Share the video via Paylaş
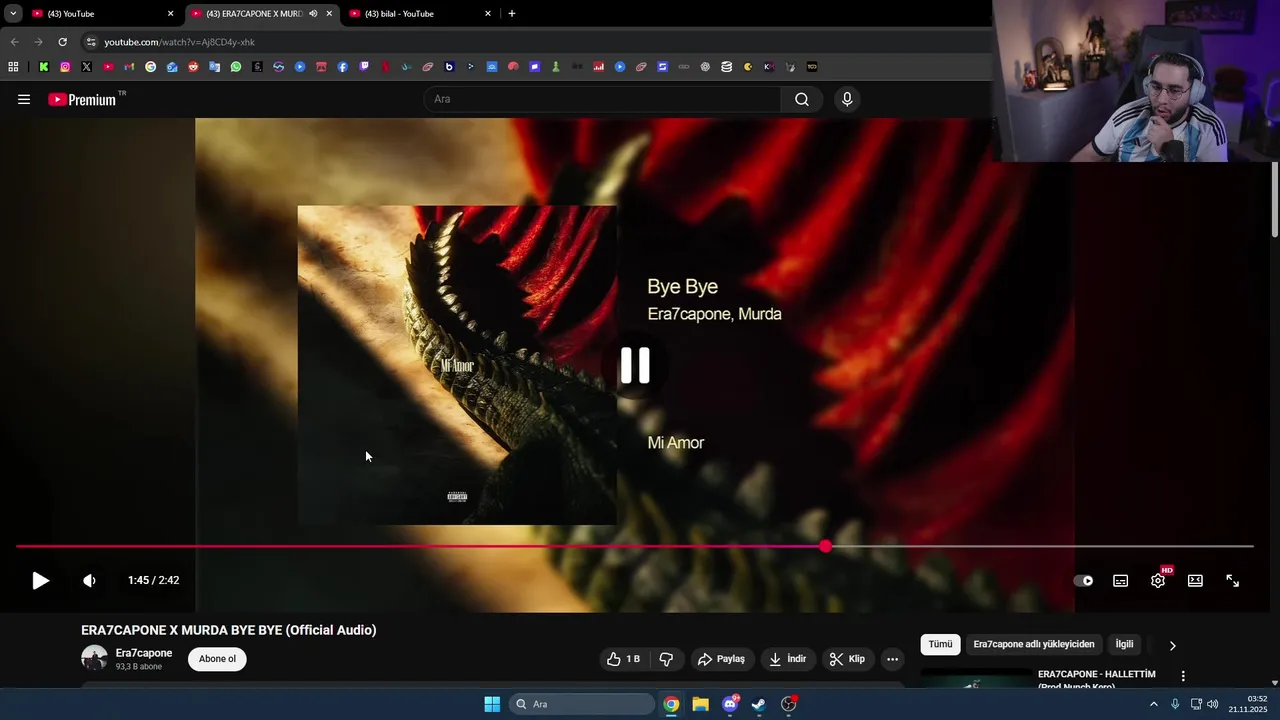 721,659
